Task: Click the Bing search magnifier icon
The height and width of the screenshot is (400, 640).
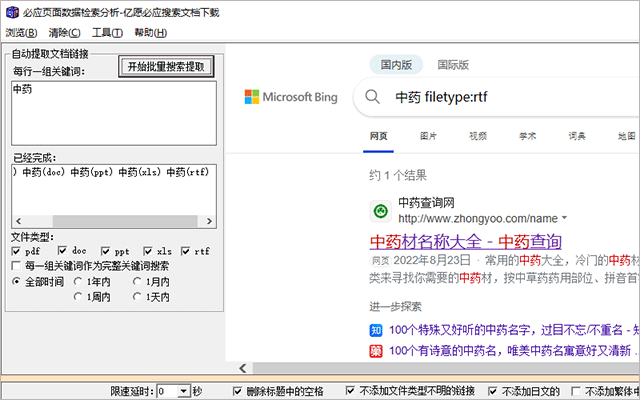Action: pyautogui.click(x=372, y=97)
